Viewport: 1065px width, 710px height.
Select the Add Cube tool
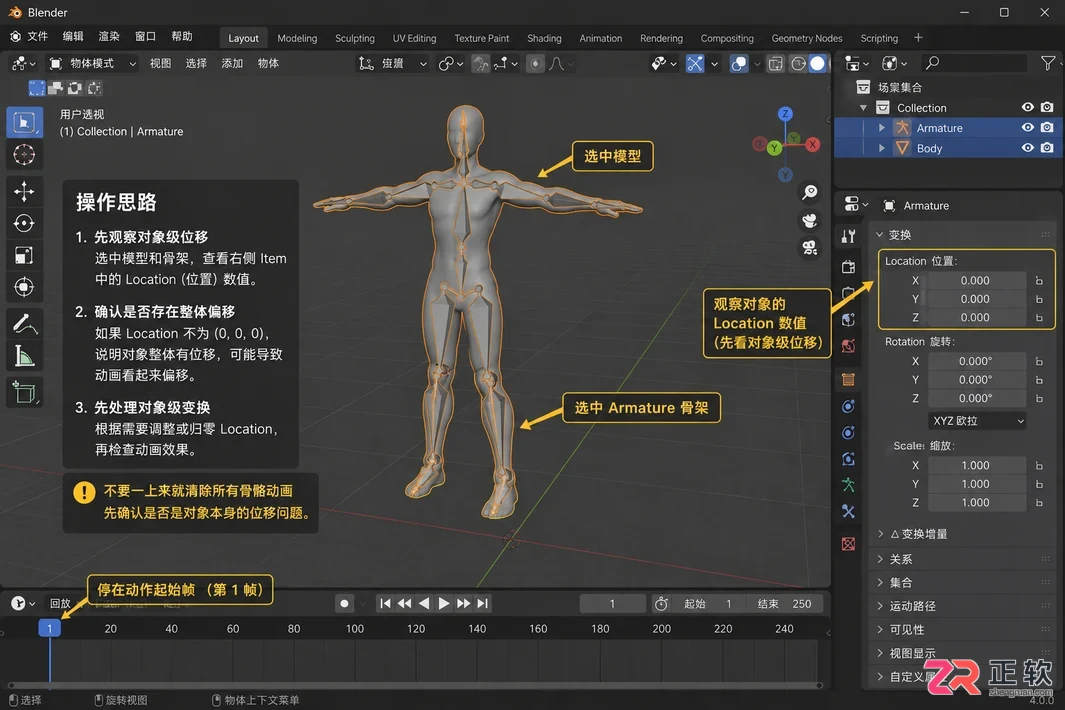point(24,393)
